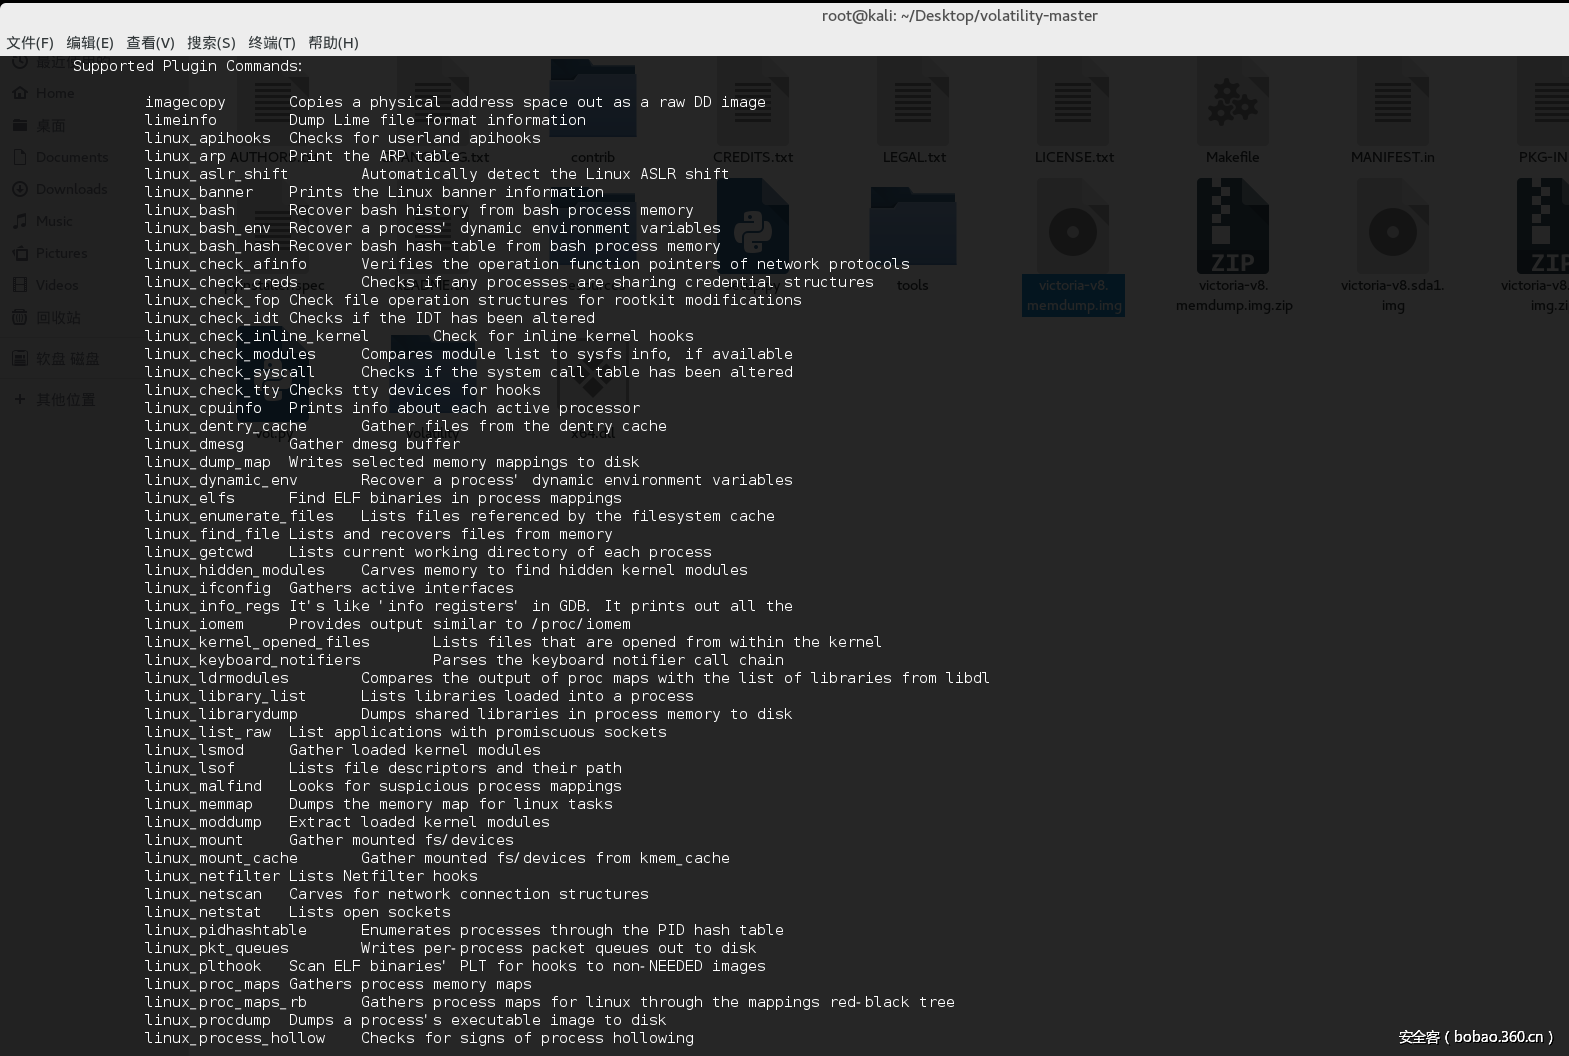Open the 查看(V) menu
Image resolution: width=1569 pixels, height=1056 pixels.
coord(150,42)
